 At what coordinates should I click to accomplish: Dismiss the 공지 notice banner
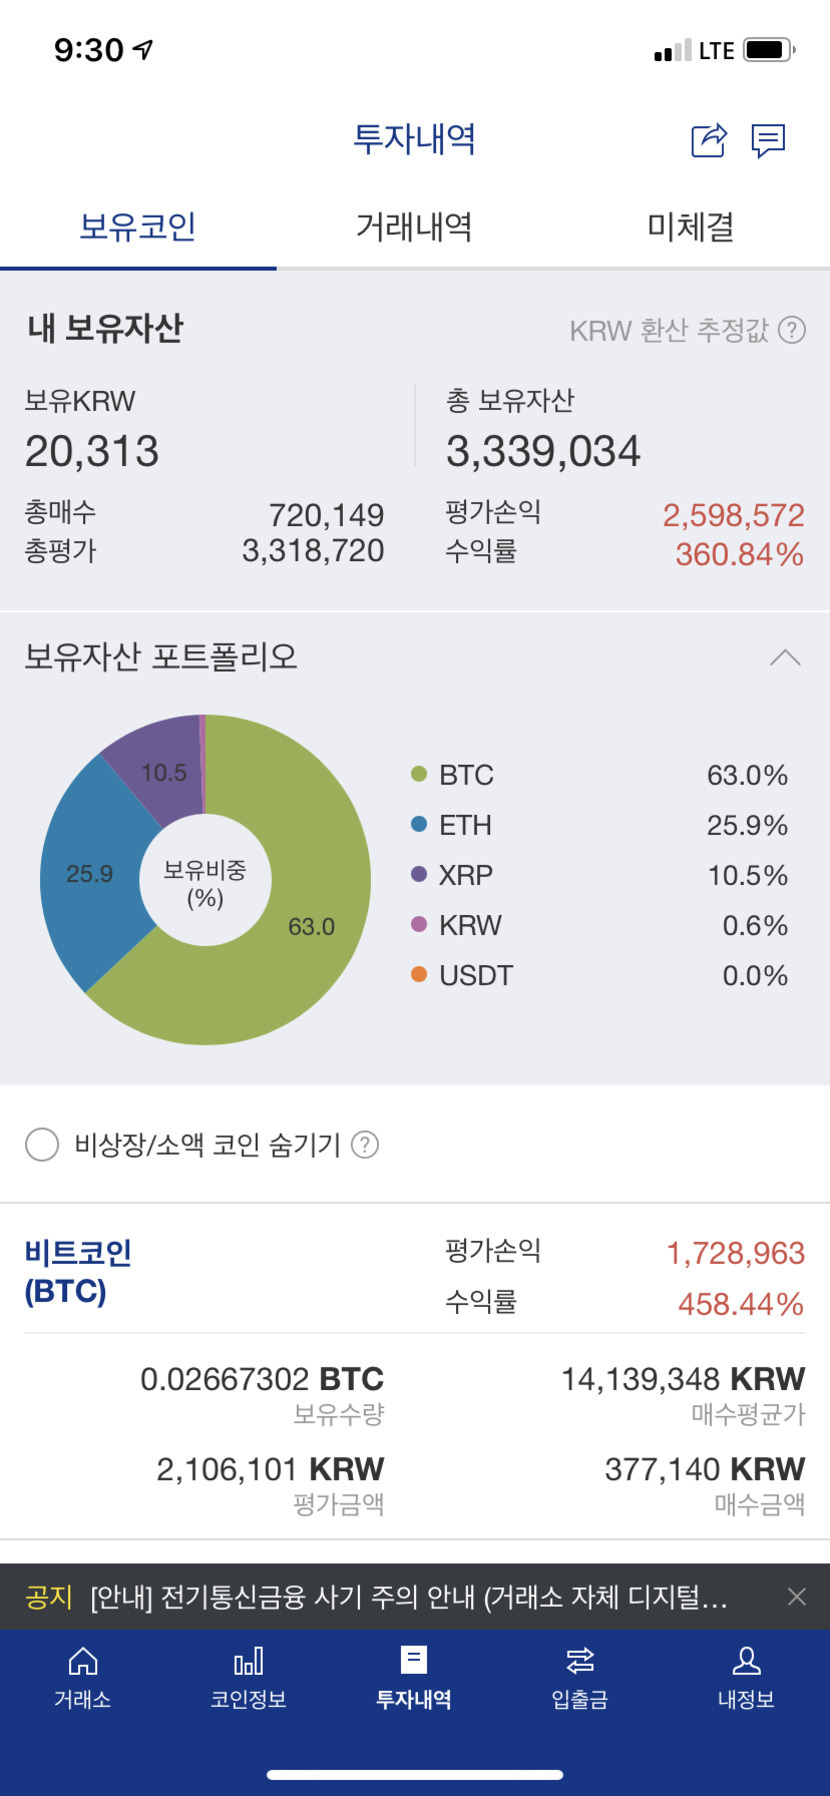pyautogui.click(x=796, y=1597)
